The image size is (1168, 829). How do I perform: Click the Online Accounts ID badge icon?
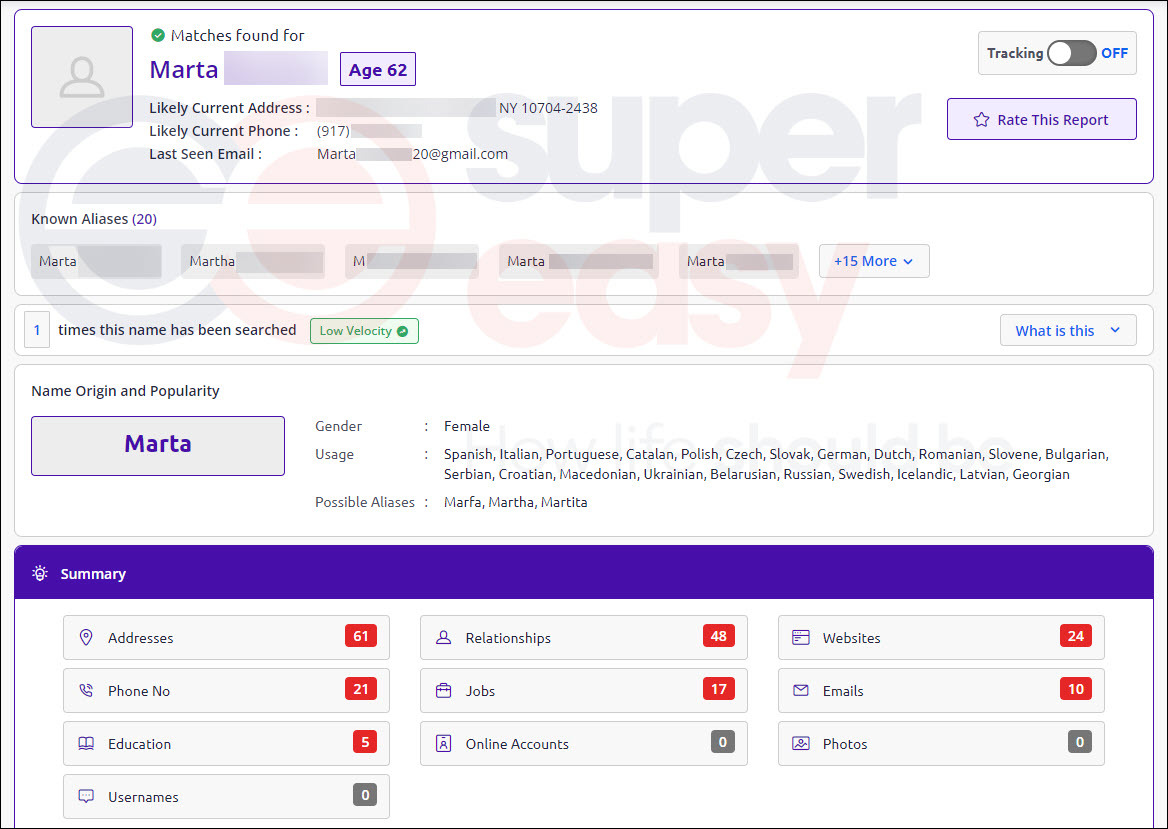[443, 743]
